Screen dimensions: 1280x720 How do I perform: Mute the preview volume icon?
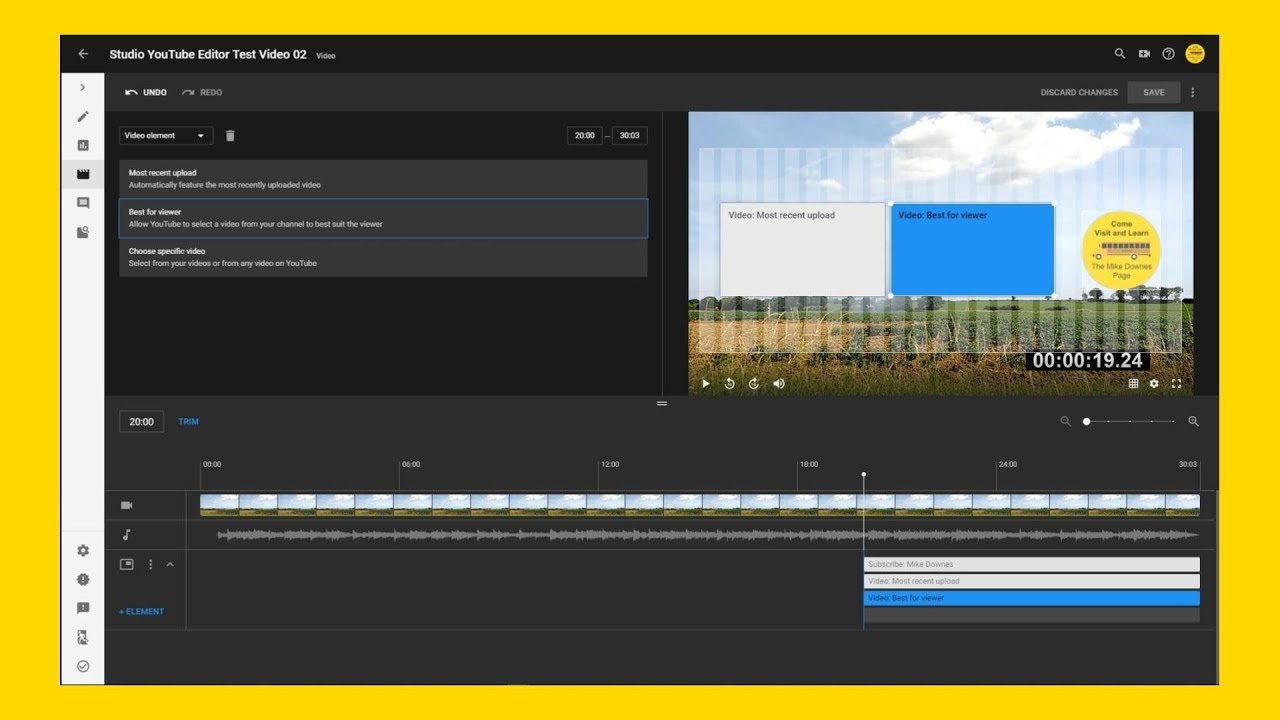pos(779,383)
